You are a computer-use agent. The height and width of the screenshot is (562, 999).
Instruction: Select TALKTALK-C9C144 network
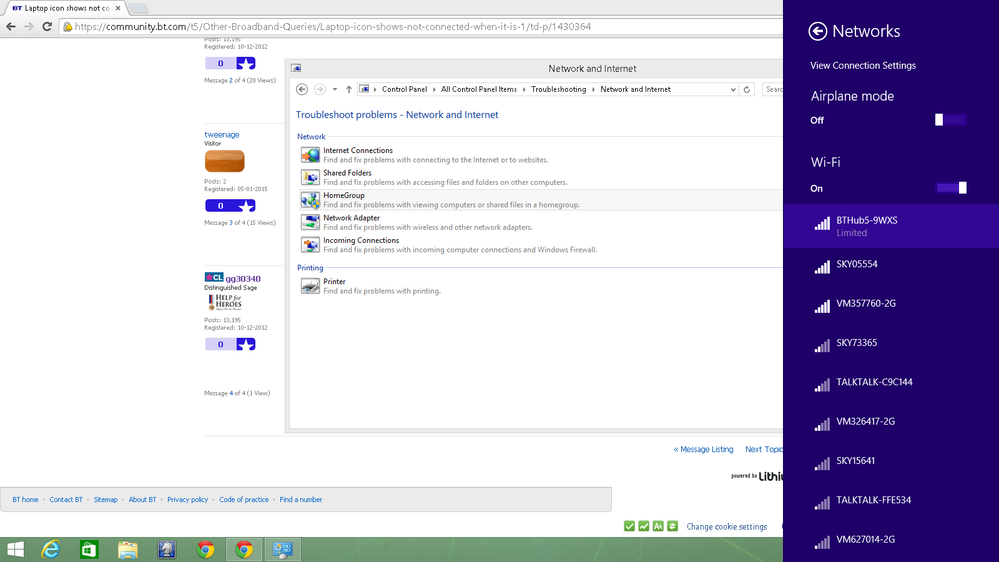click(891, 382)
